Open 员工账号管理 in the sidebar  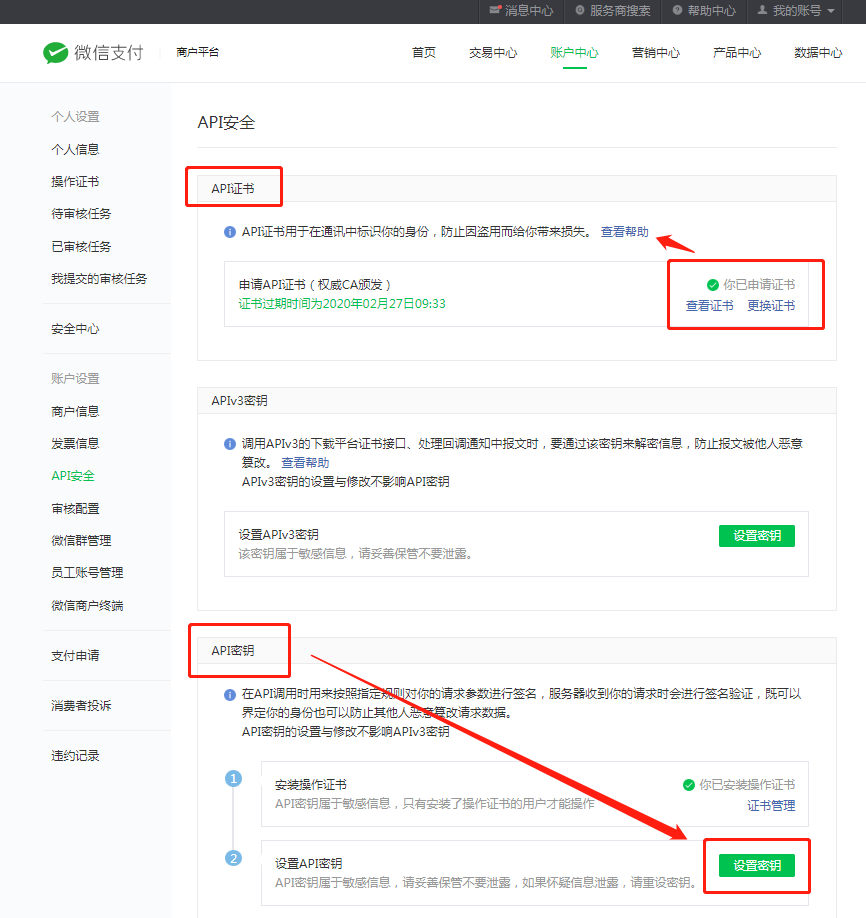click(x=87, y=573)
